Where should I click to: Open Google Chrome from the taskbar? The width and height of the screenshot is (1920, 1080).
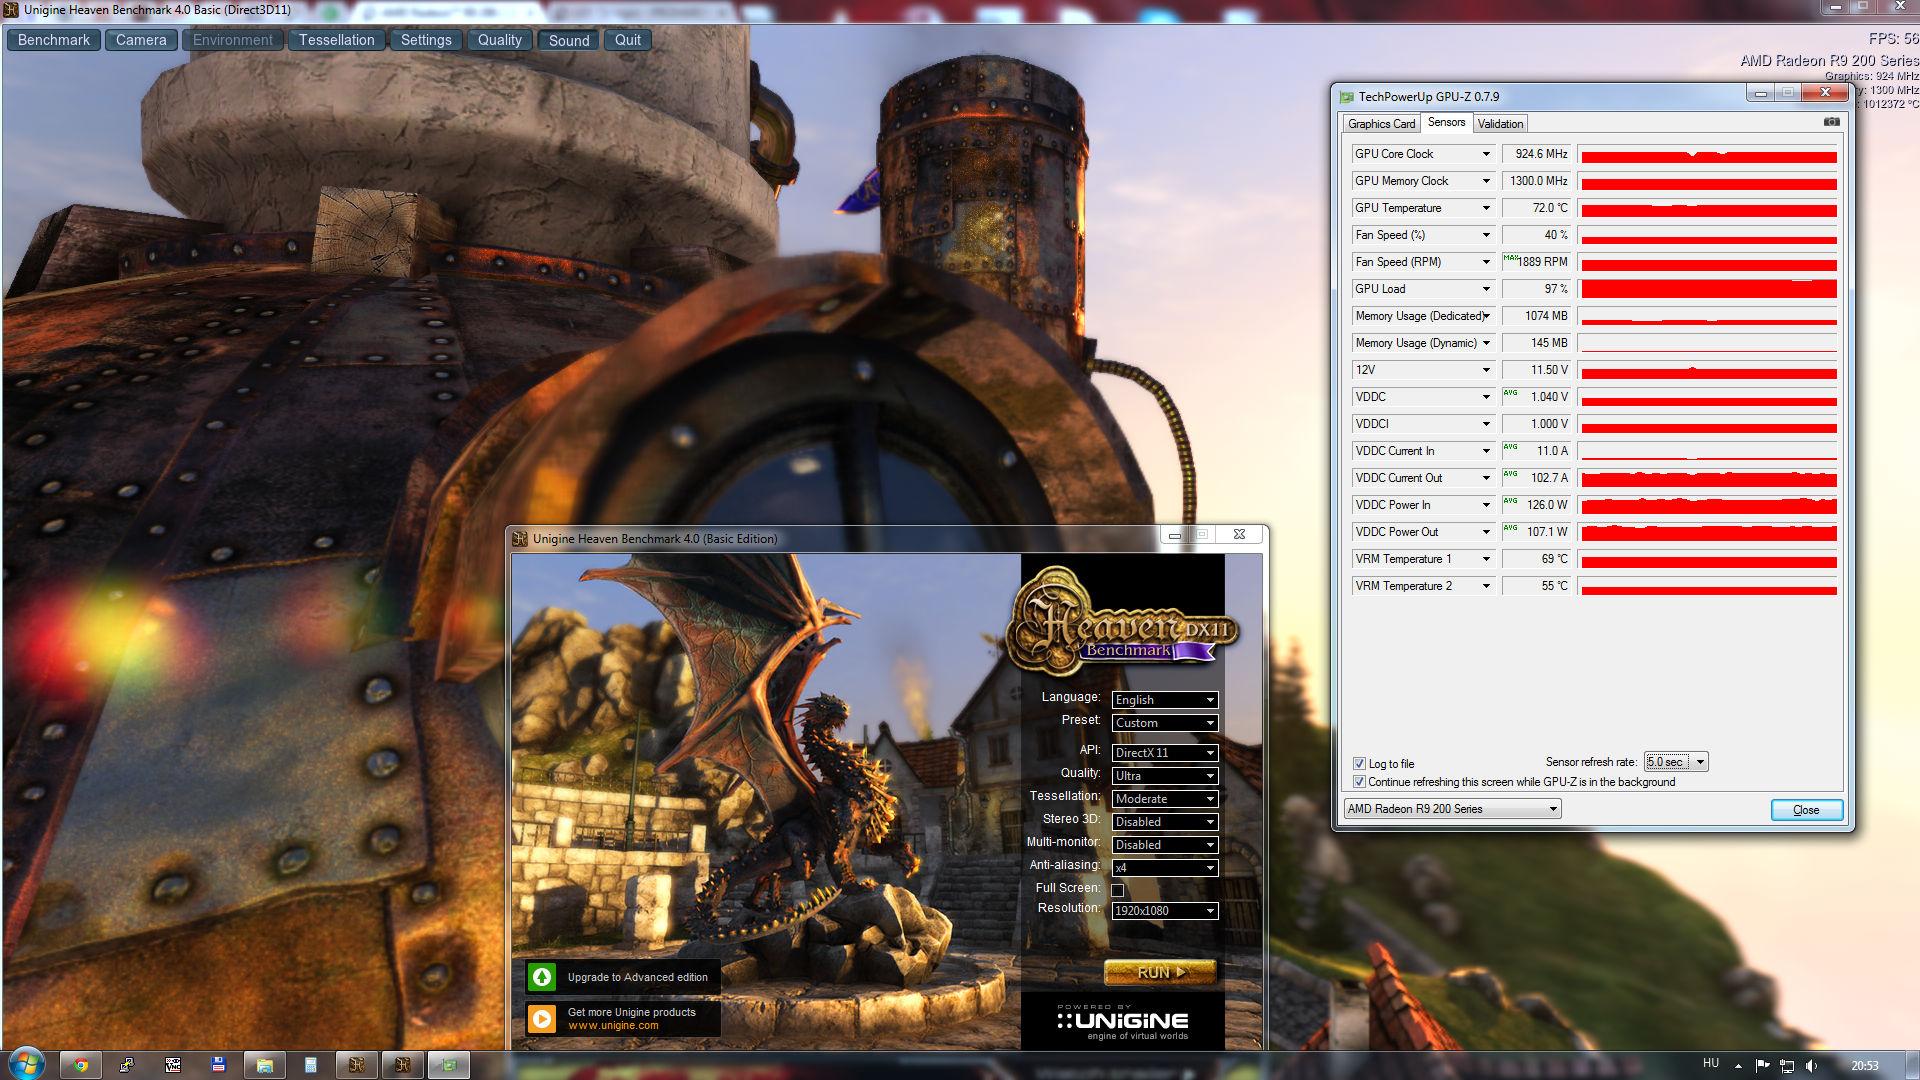[81, 1065]
